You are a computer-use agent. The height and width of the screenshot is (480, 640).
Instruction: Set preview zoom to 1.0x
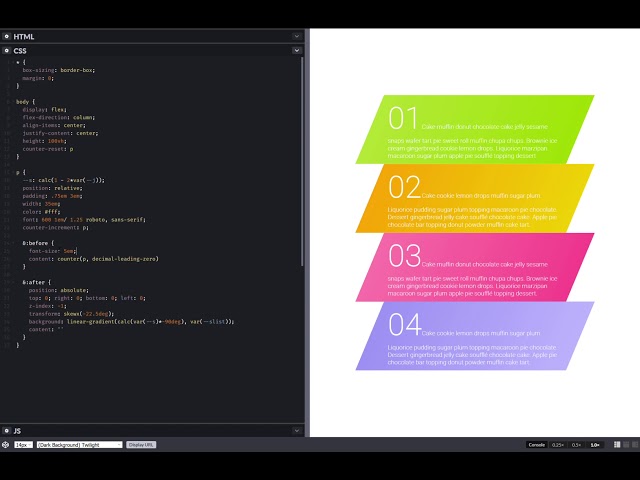[595, 444]
